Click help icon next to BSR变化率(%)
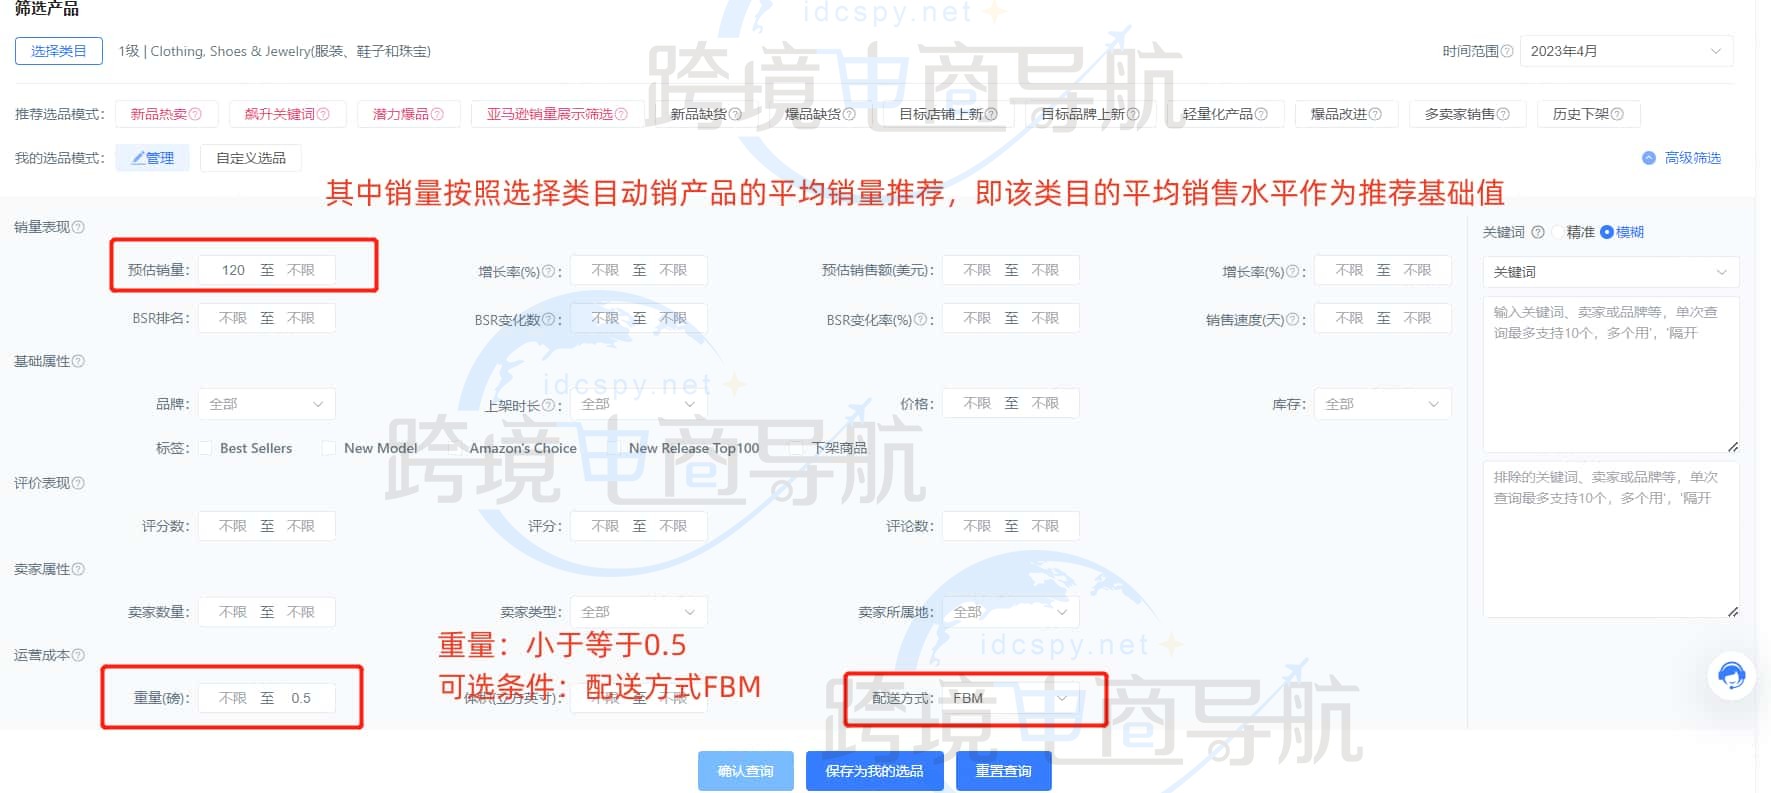Screen dimensions: 1771x793 [920, 320]
